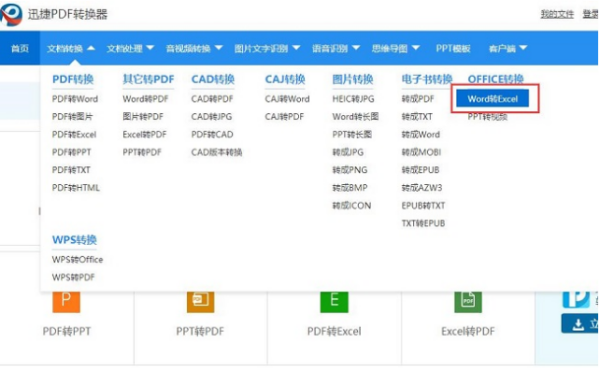Choose 转成PNG in 图片转换

click(x=350, y=170)
